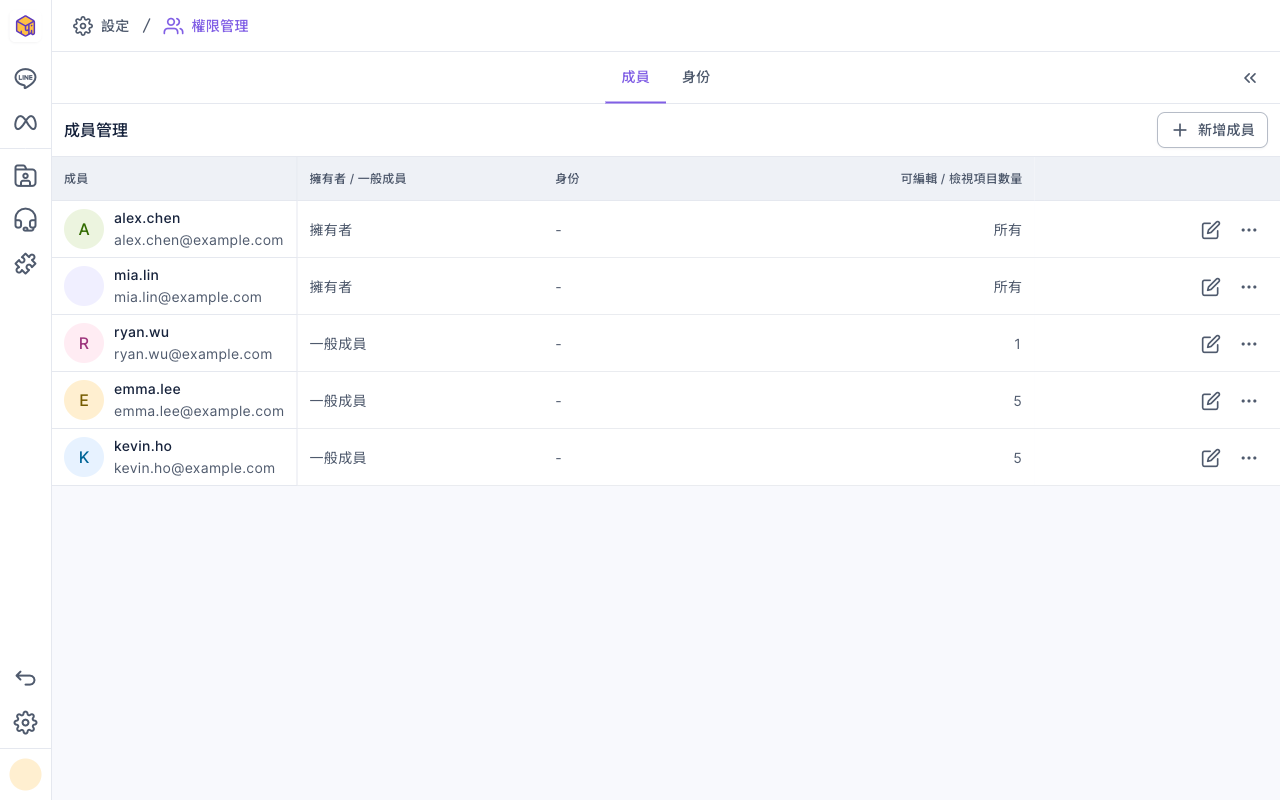Open the contacts folder icon in sidebar
The width and height of the screenshot is (1280, 800).
[25, 176]
